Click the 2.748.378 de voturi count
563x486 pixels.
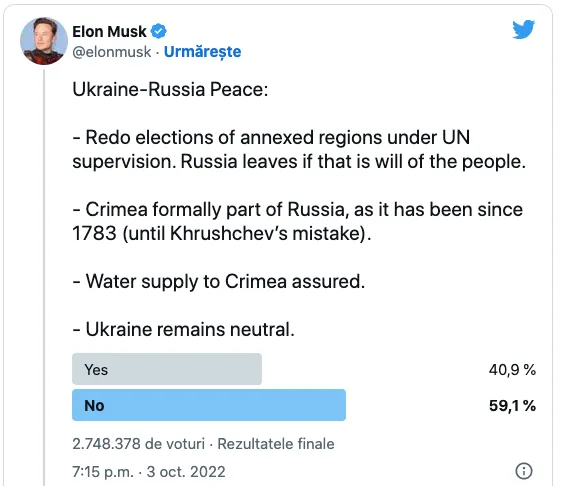(x=139, y=444)
